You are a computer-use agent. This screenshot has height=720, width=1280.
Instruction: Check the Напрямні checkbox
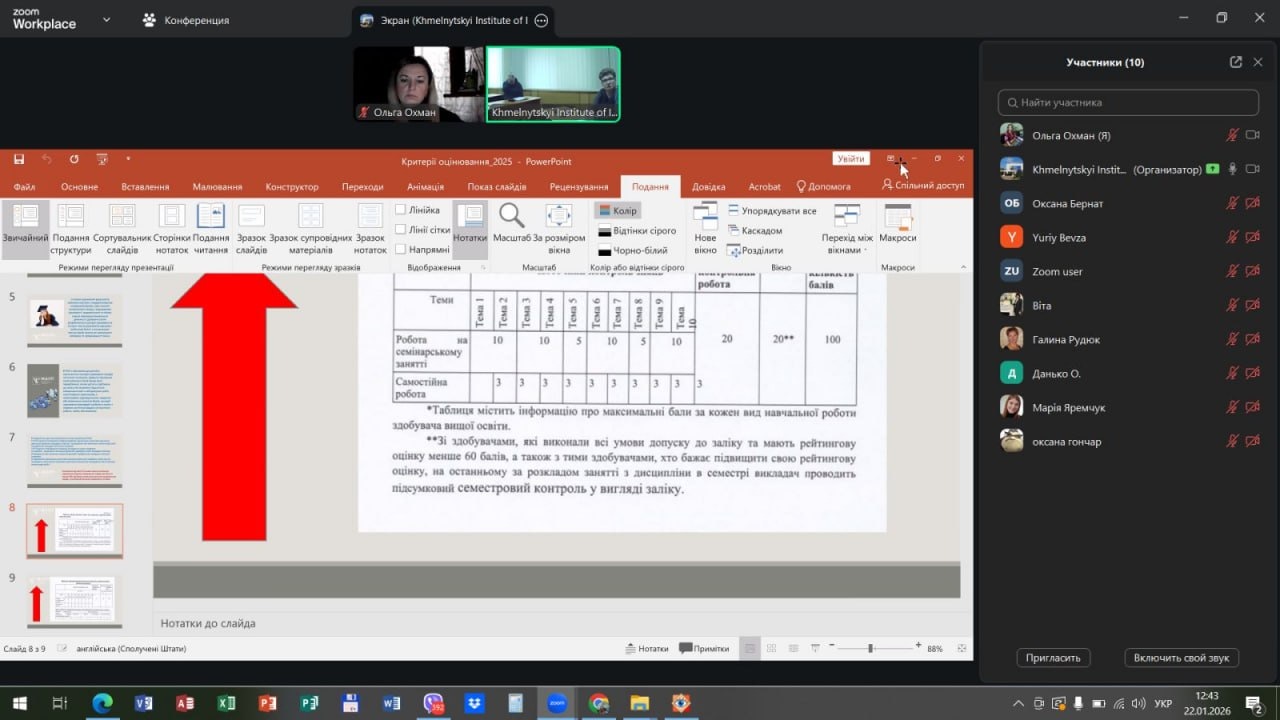coord(401,249)
